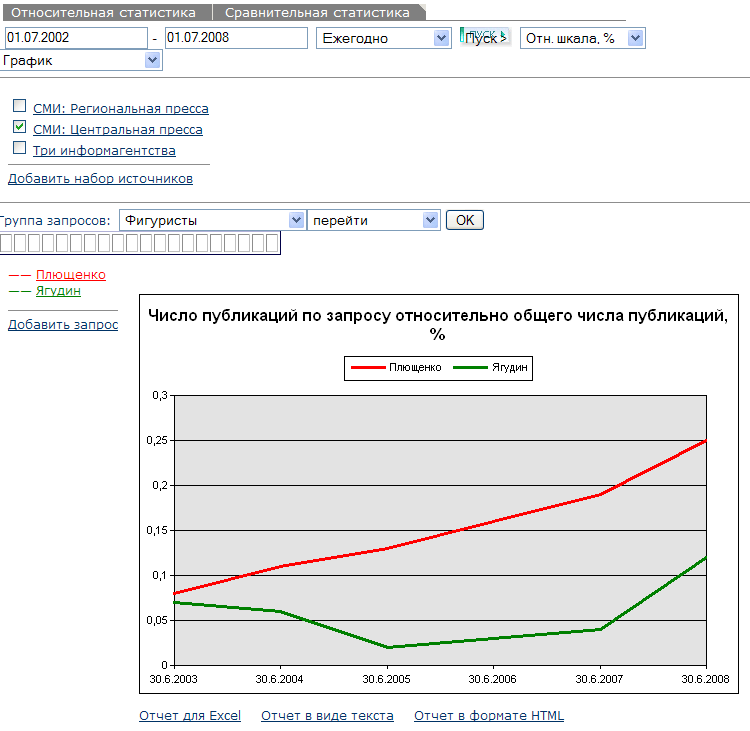Open Добавить набор источников link
This screenshot has width=750, height=731.
point(100,179)
